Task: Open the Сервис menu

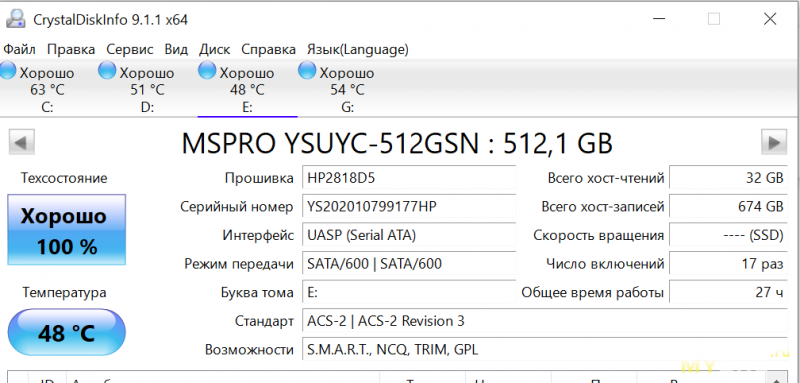Action: (130, 49)
